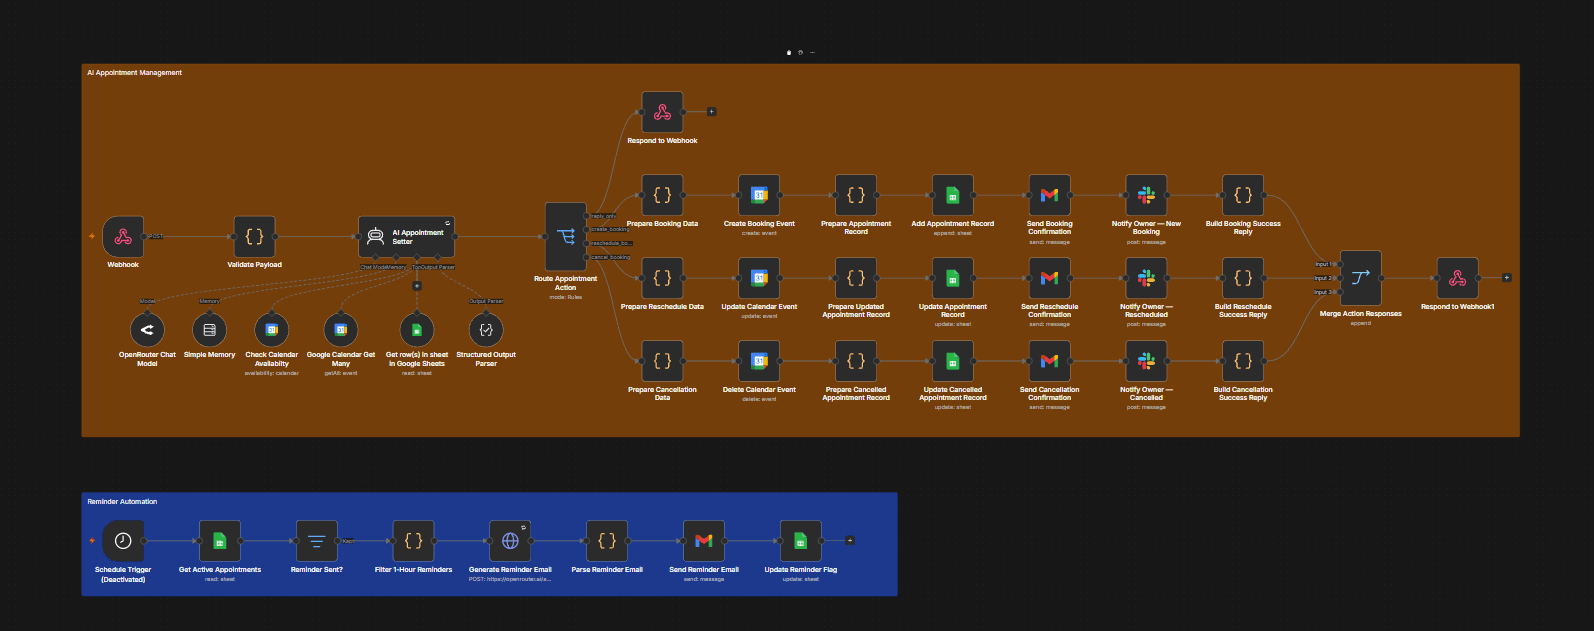
Task: Click the create_booking output connector
Action: [x=587, y=230]
